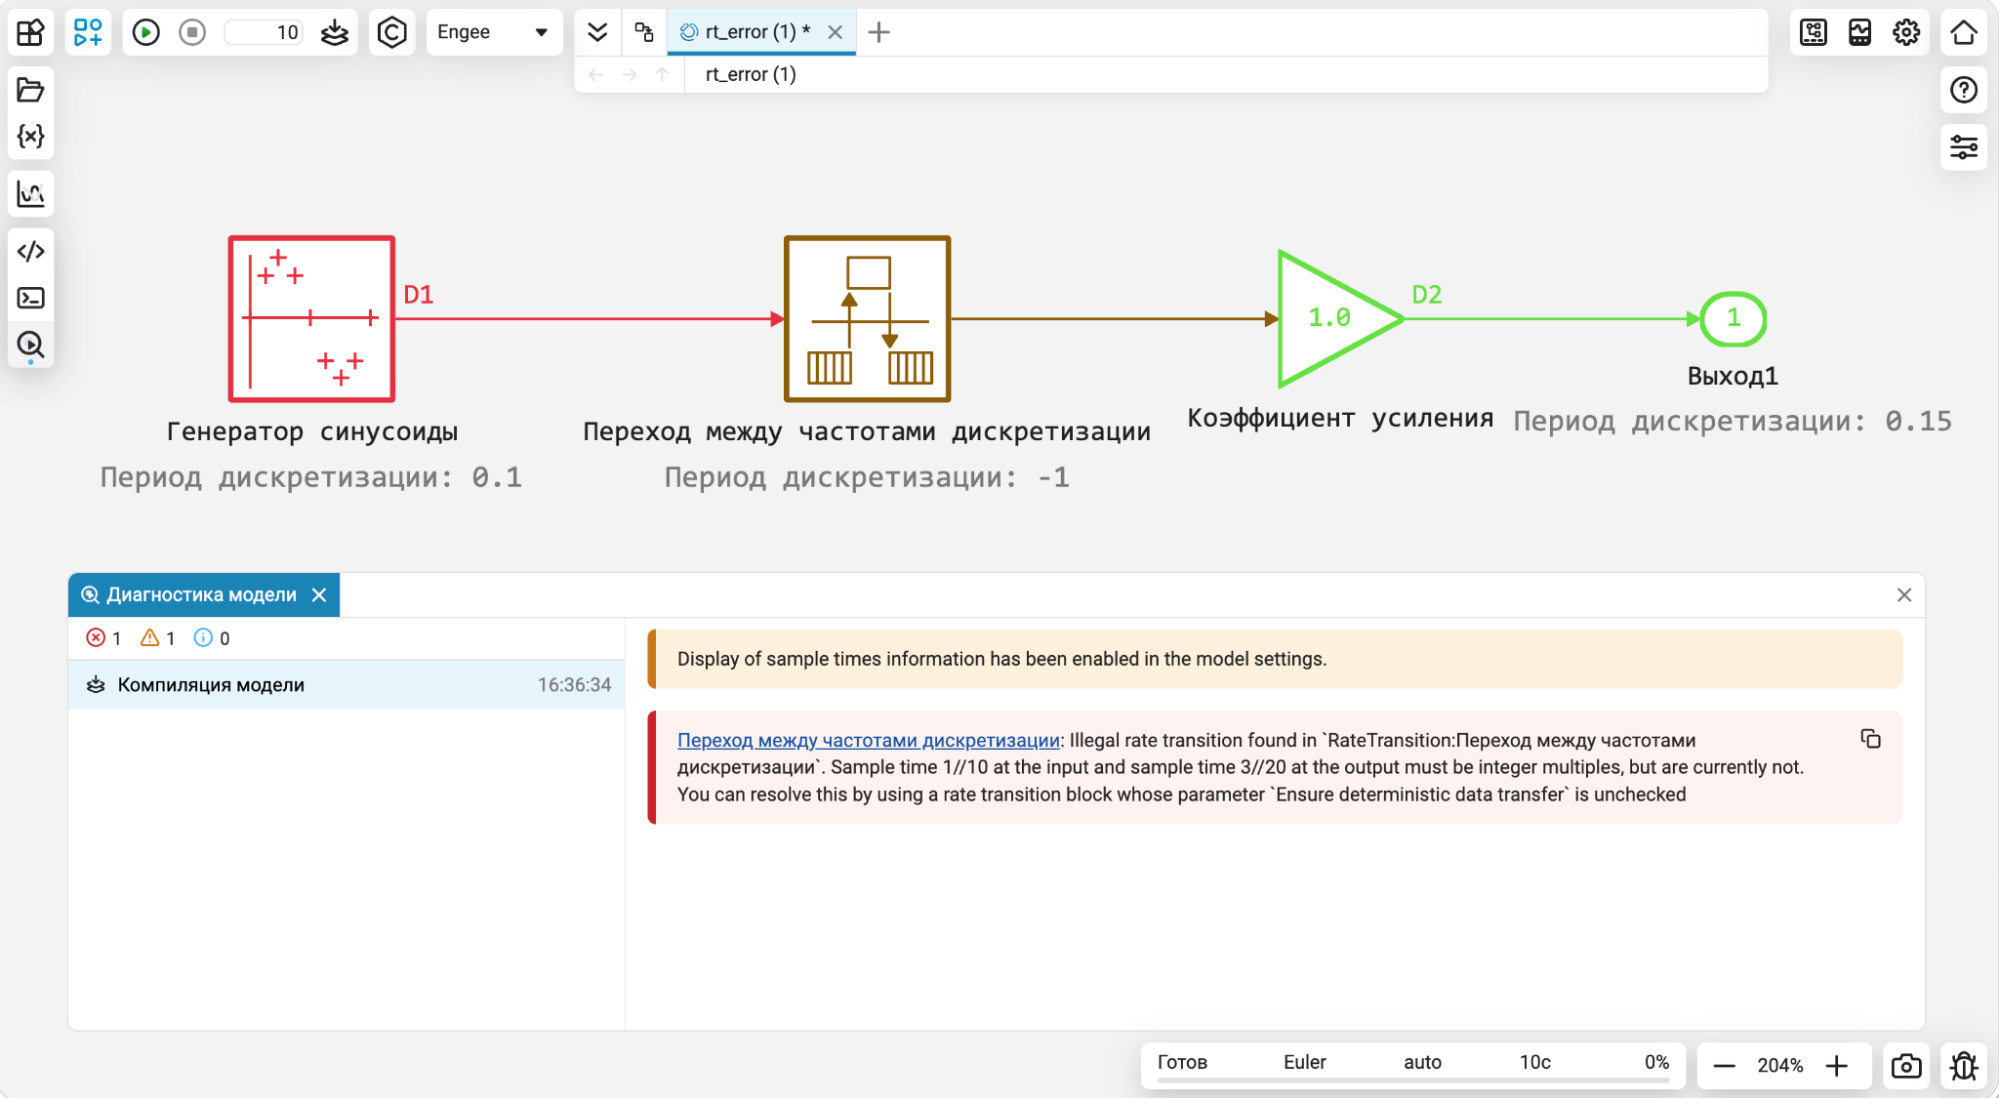This screenshot has height=1099, width=1999.
Task: Close the Диагностика модели tab
Action: coord(319,595)
